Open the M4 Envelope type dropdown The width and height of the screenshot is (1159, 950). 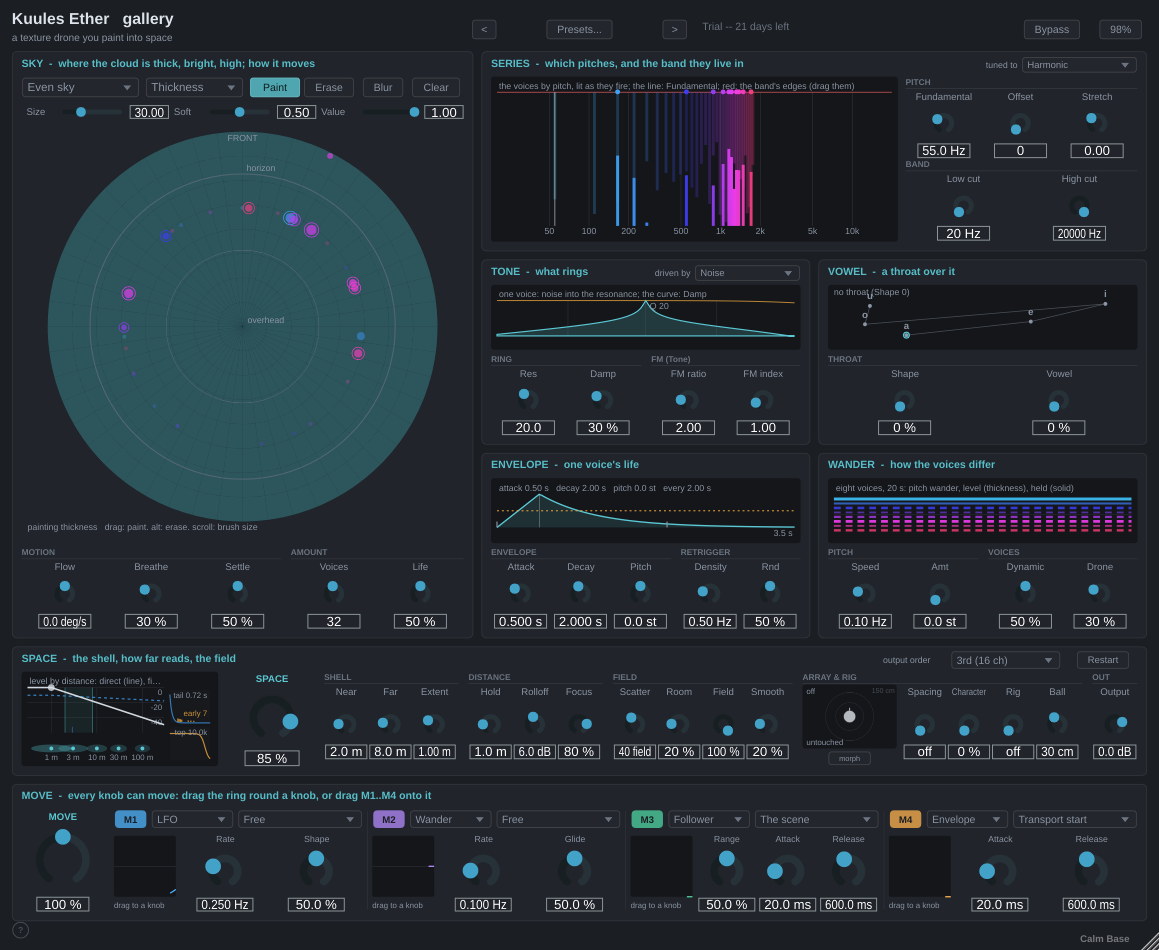tap(968, 819)
